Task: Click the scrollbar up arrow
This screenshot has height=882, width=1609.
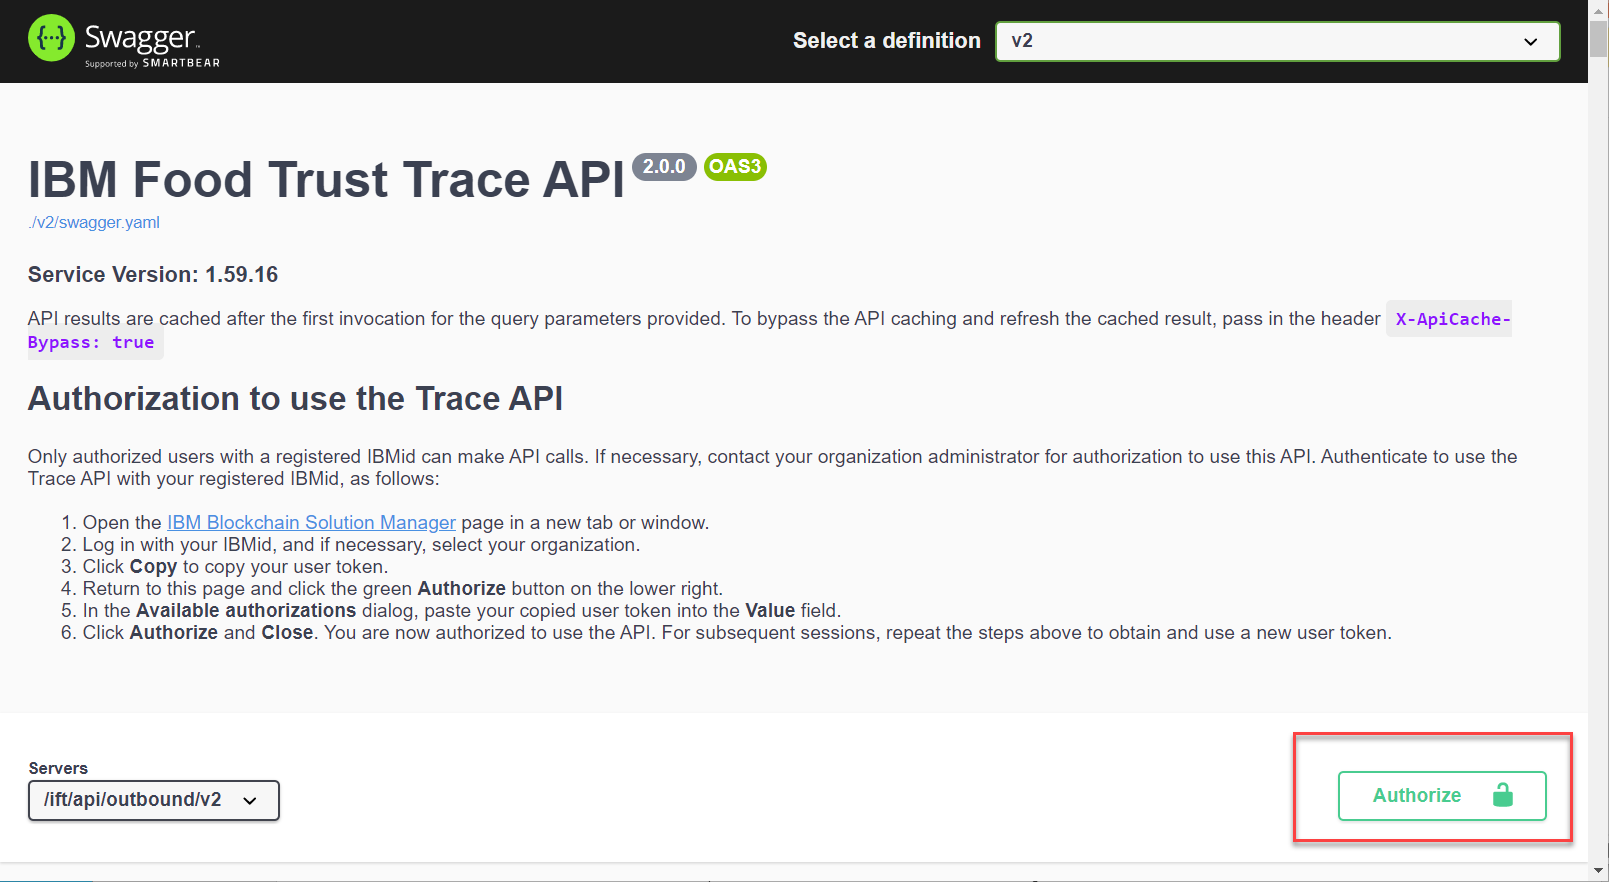Action: 1599,9
